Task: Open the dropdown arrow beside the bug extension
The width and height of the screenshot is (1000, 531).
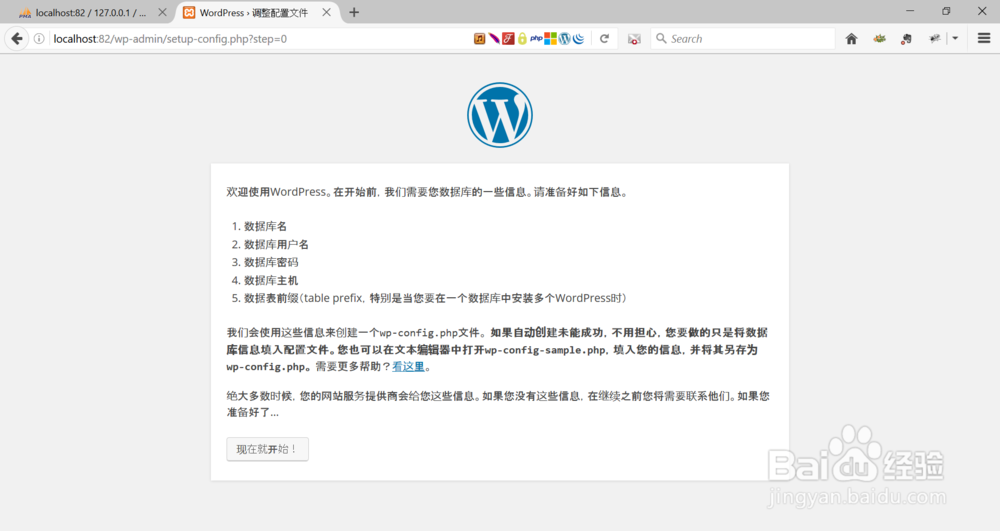Action: pos(955,39)
